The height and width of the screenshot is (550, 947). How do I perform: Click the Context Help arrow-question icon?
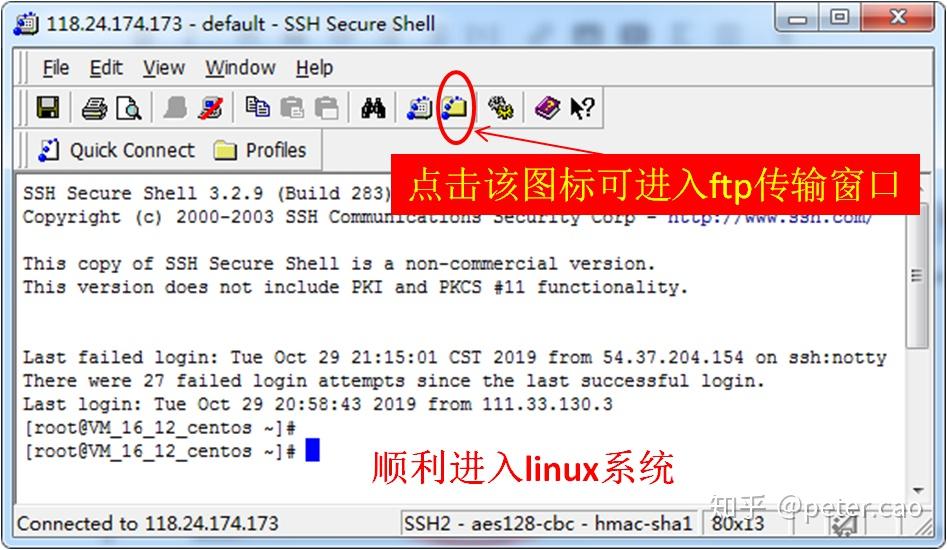(x=582, y=109)
